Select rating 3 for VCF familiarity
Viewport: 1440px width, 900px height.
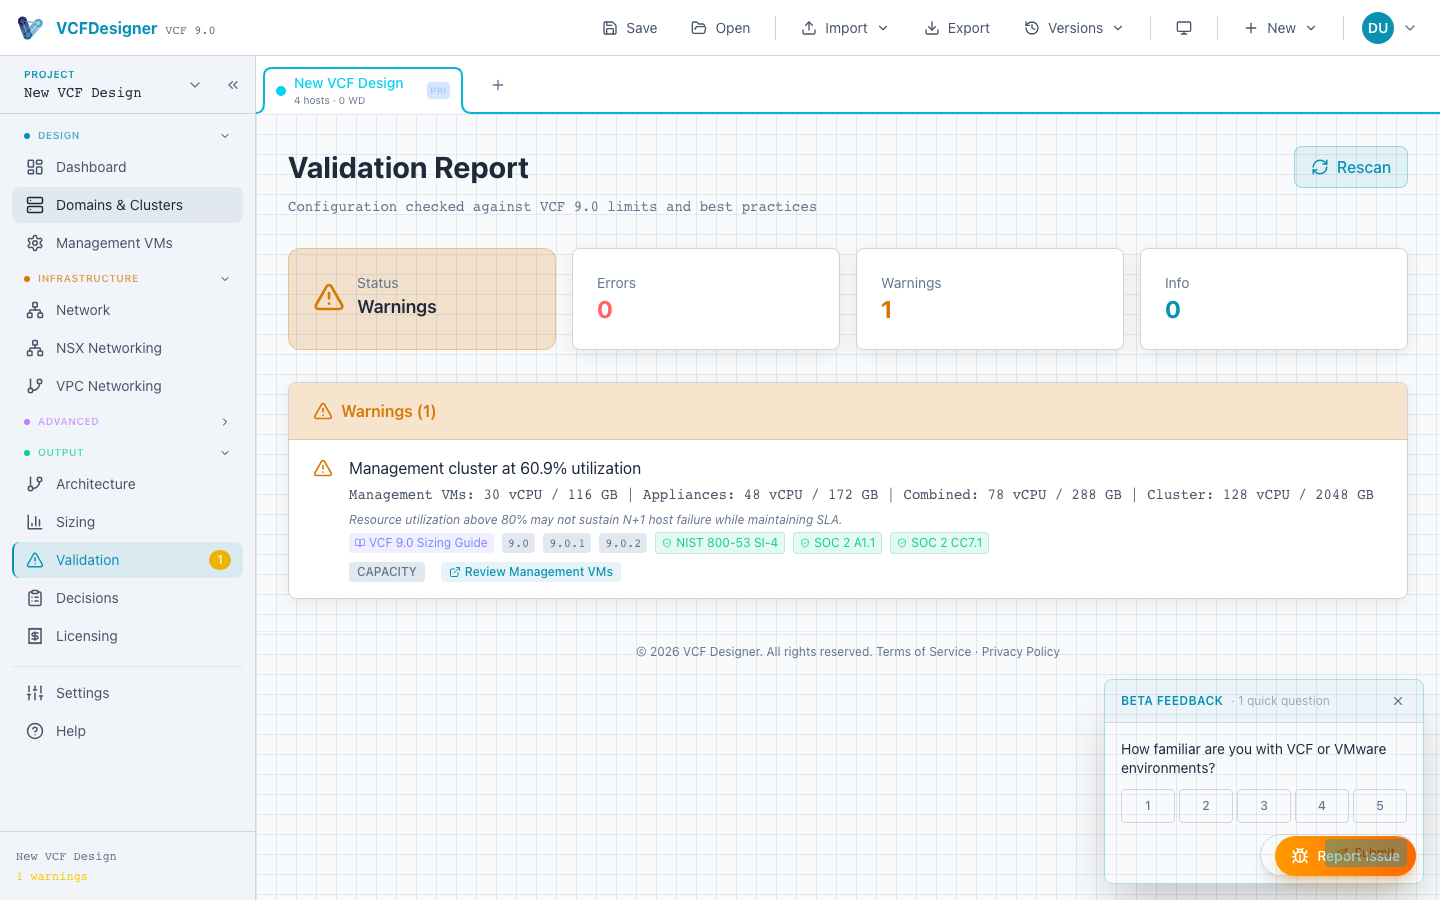point(1263,805)
